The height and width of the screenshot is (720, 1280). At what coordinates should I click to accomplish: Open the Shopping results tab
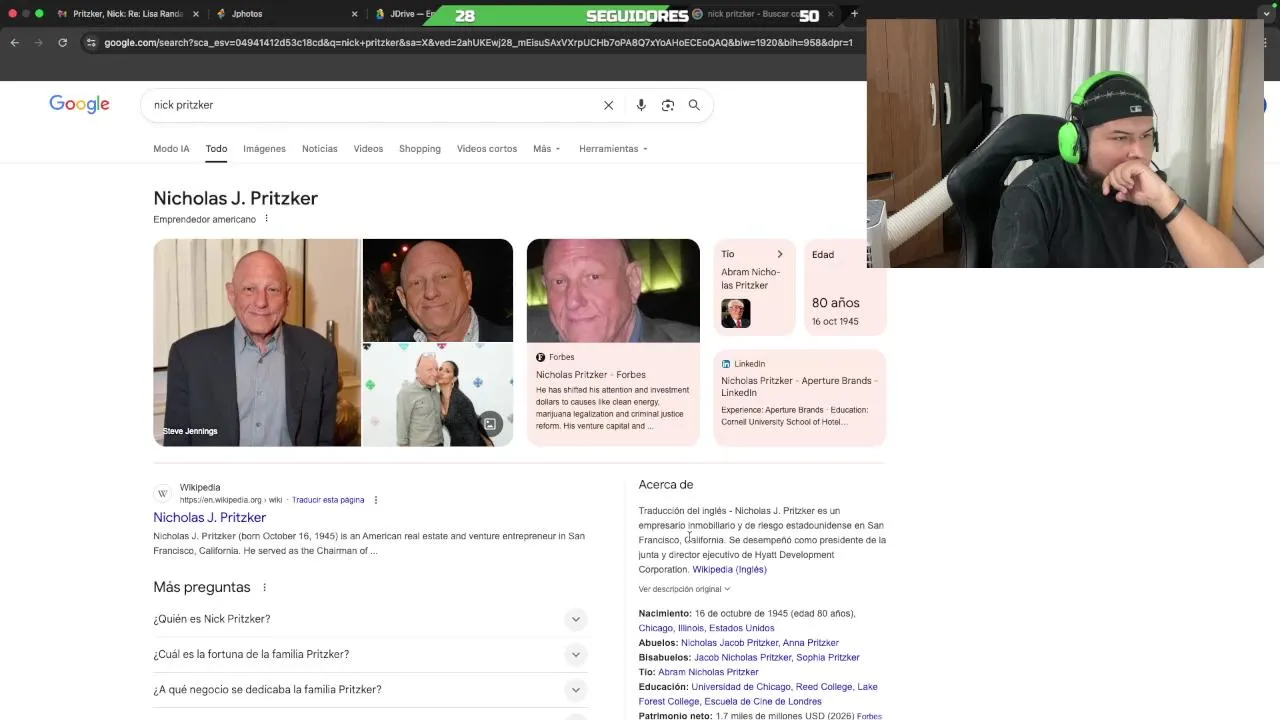[x=419, y=149]
